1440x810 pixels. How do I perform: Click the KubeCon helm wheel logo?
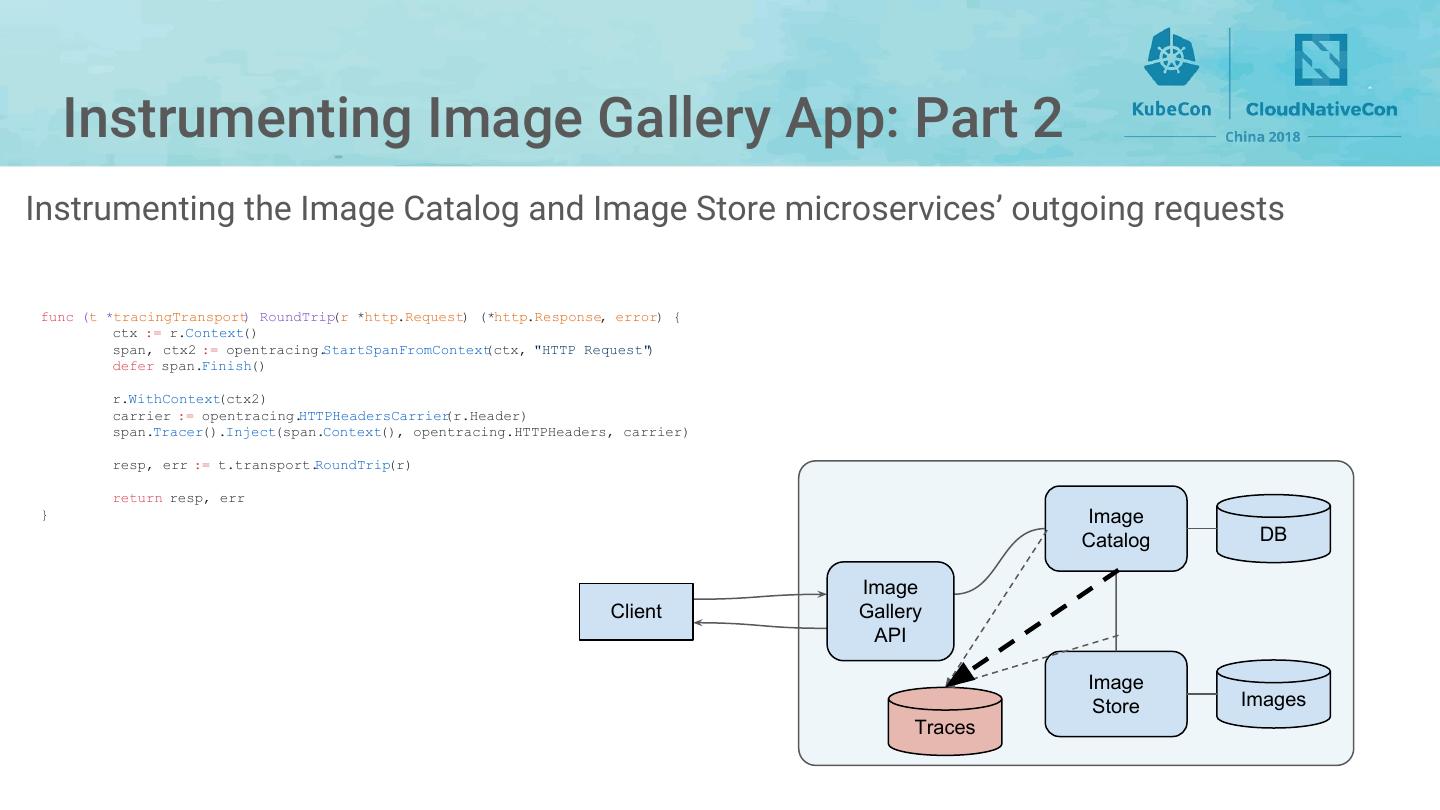coord(1171,57)
